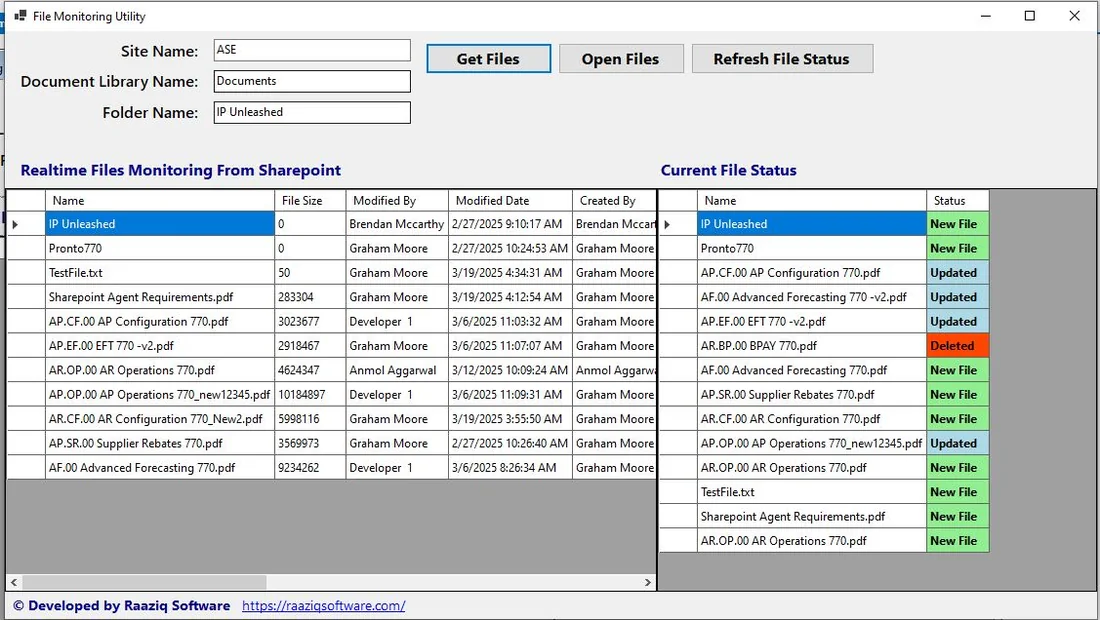Select AR.OP.00 AR Operations 770.pdf in left grid
The image size is (1100, 620).
pos(160,370)
